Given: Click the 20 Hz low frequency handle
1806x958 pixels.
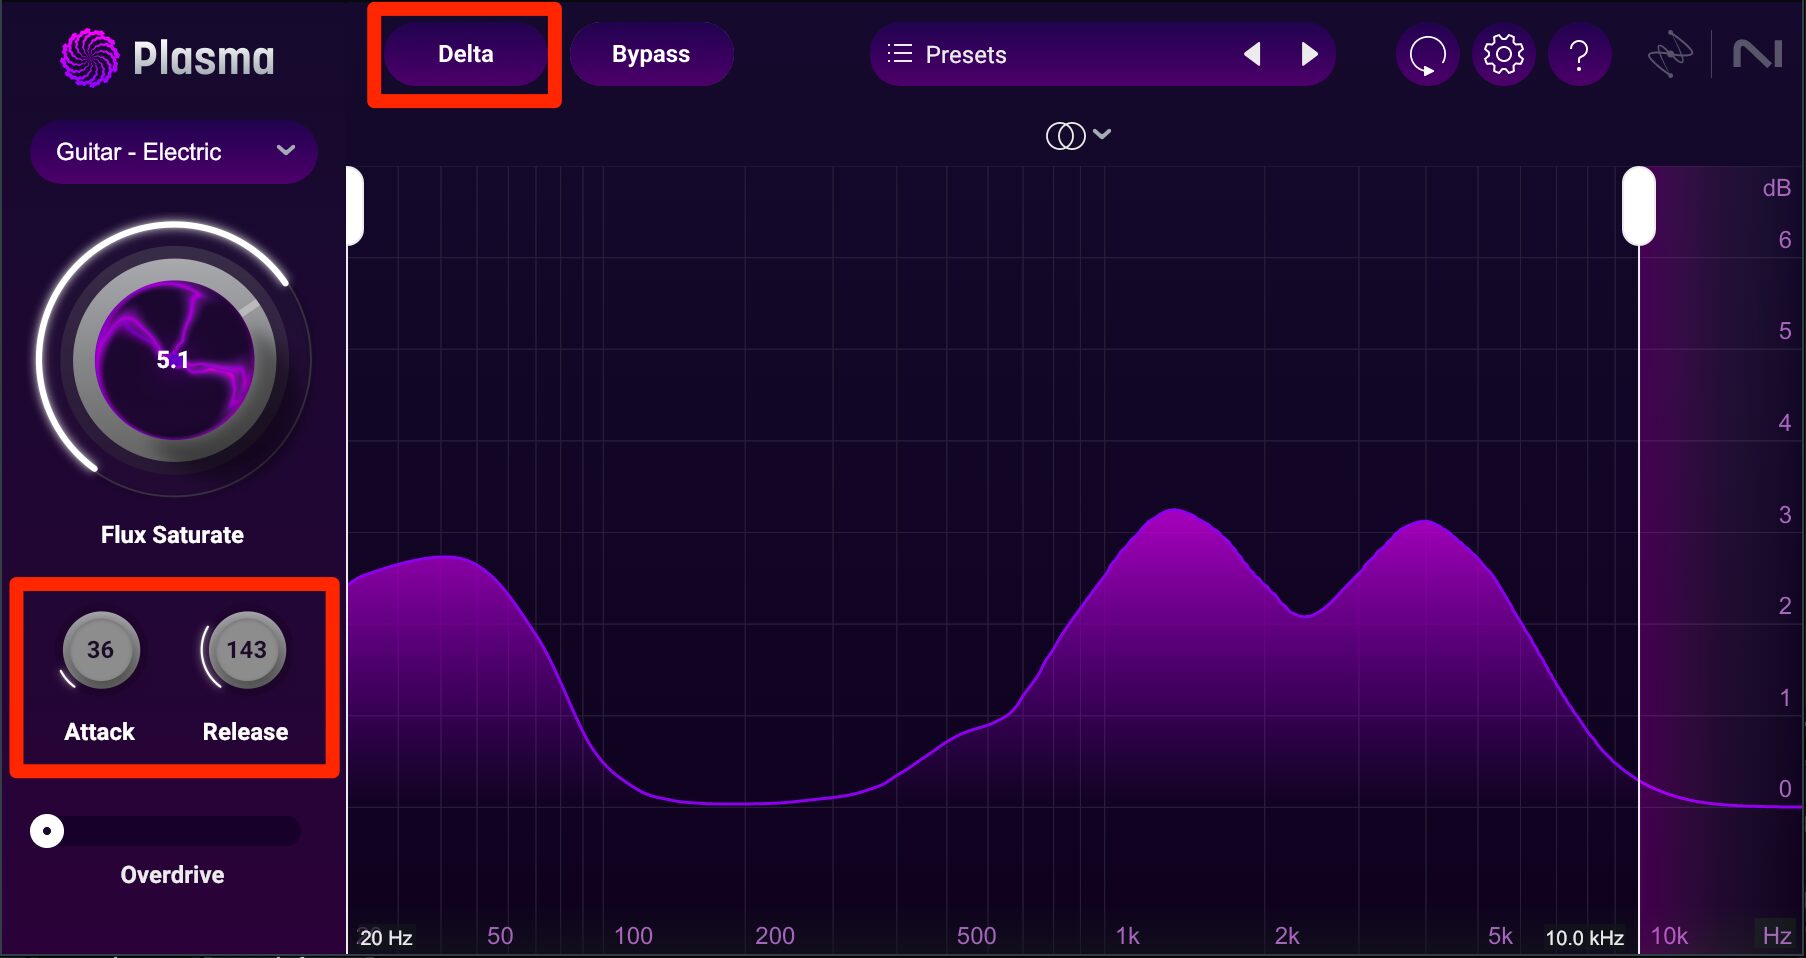Looking at the screenshot, I should click(354, 206).
